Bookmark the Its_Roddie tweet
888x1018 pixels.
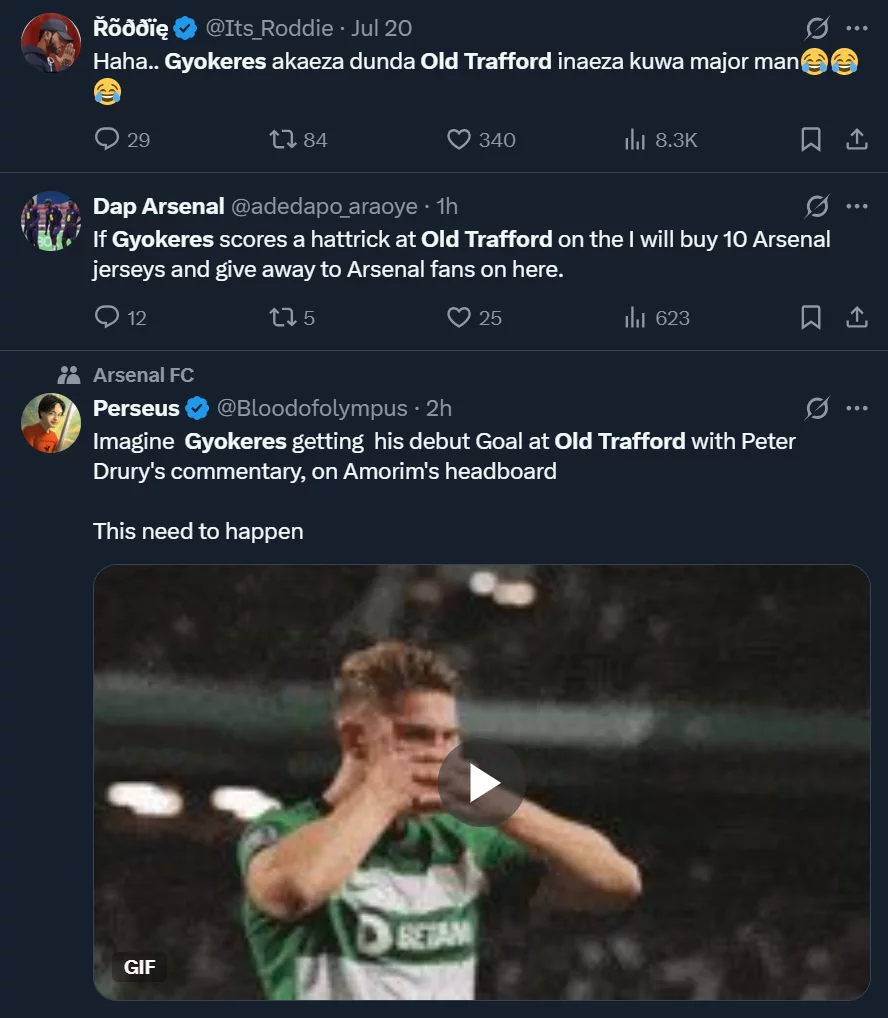(x=811, y=140)
